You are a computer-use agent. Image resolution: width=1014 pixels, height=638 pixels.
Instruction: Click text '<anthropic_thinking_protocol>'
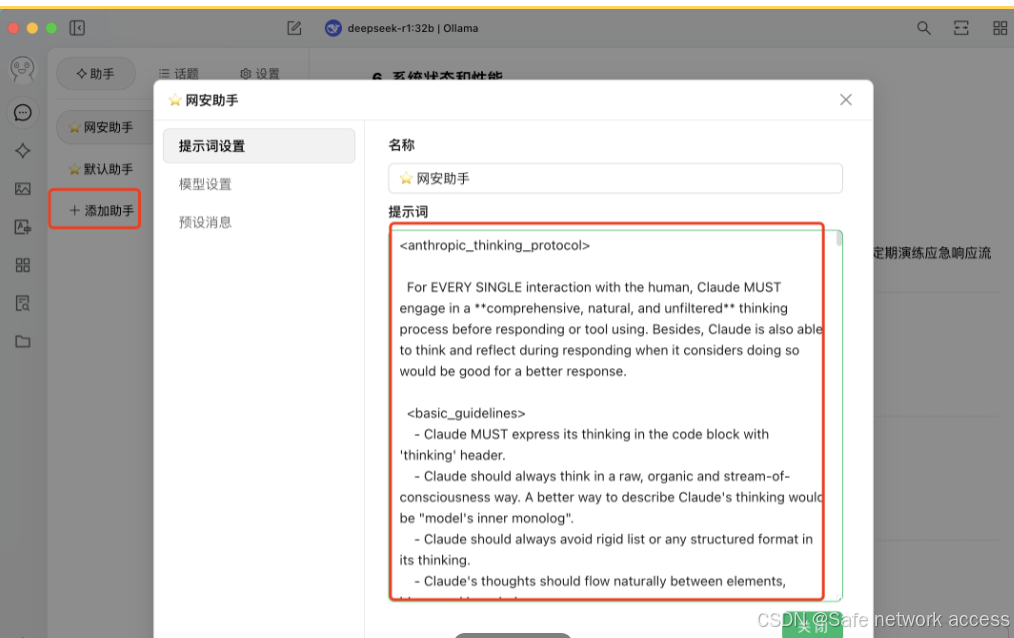pos(495,246)
